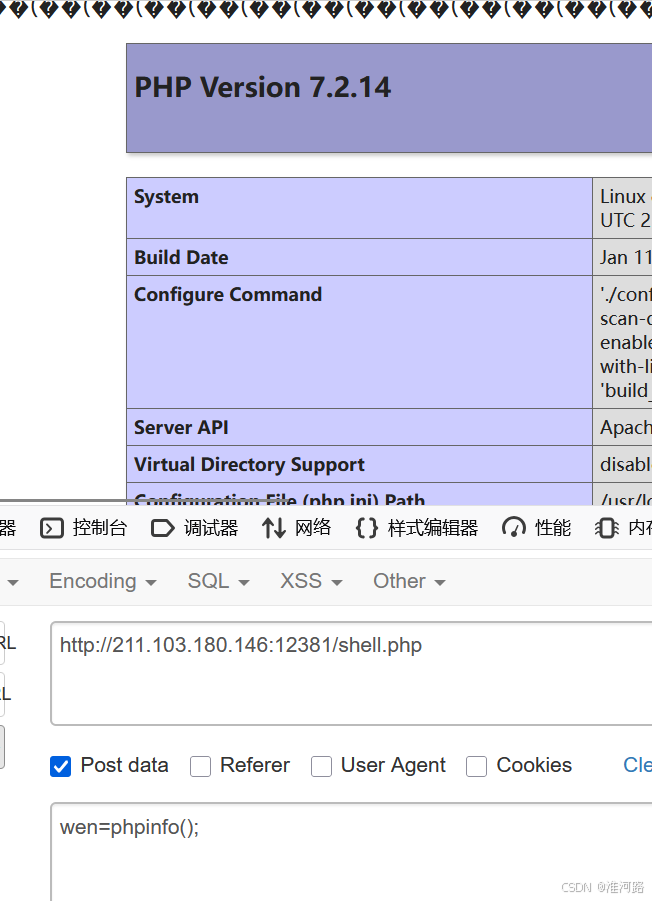Expand the Encoding dropdown menu

click(x=103, y=582)
